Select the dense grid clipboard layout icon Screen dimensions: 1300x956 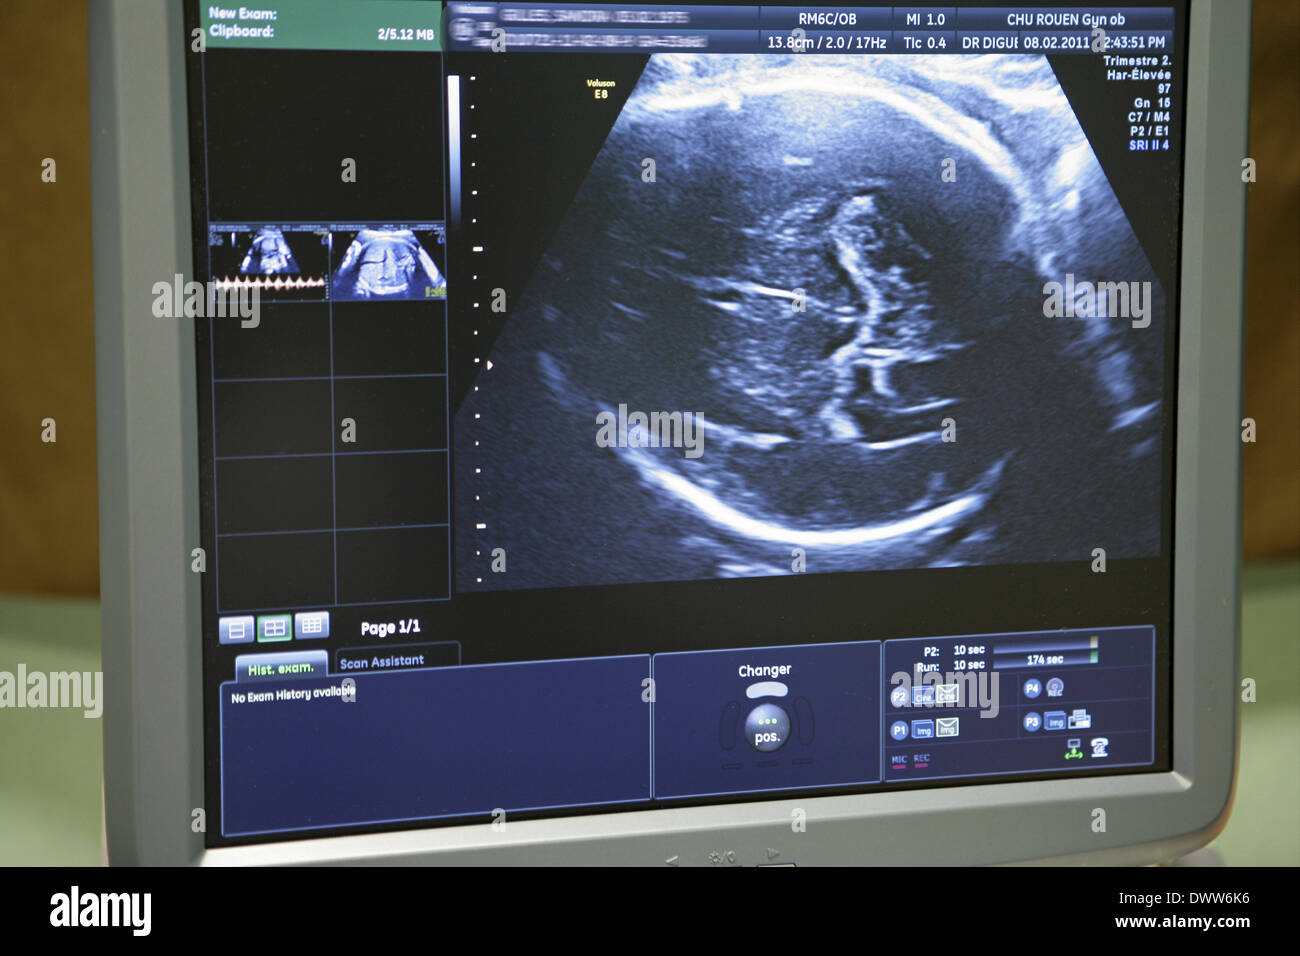coord(312,625)
